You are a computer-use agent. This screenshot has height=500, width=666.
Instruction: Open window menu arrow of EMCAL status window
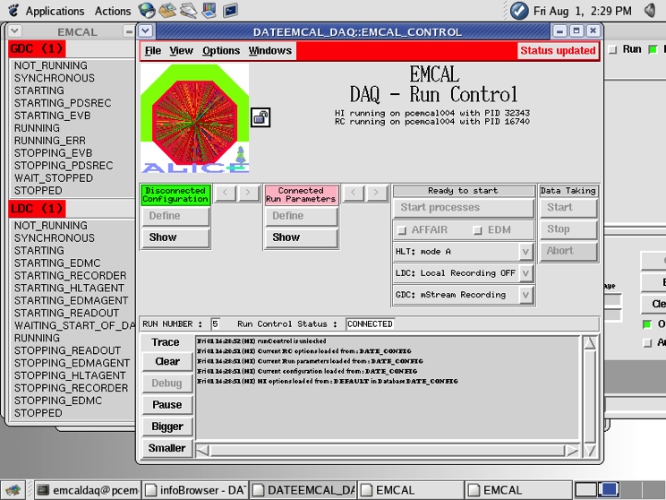[x=15, y=31]
